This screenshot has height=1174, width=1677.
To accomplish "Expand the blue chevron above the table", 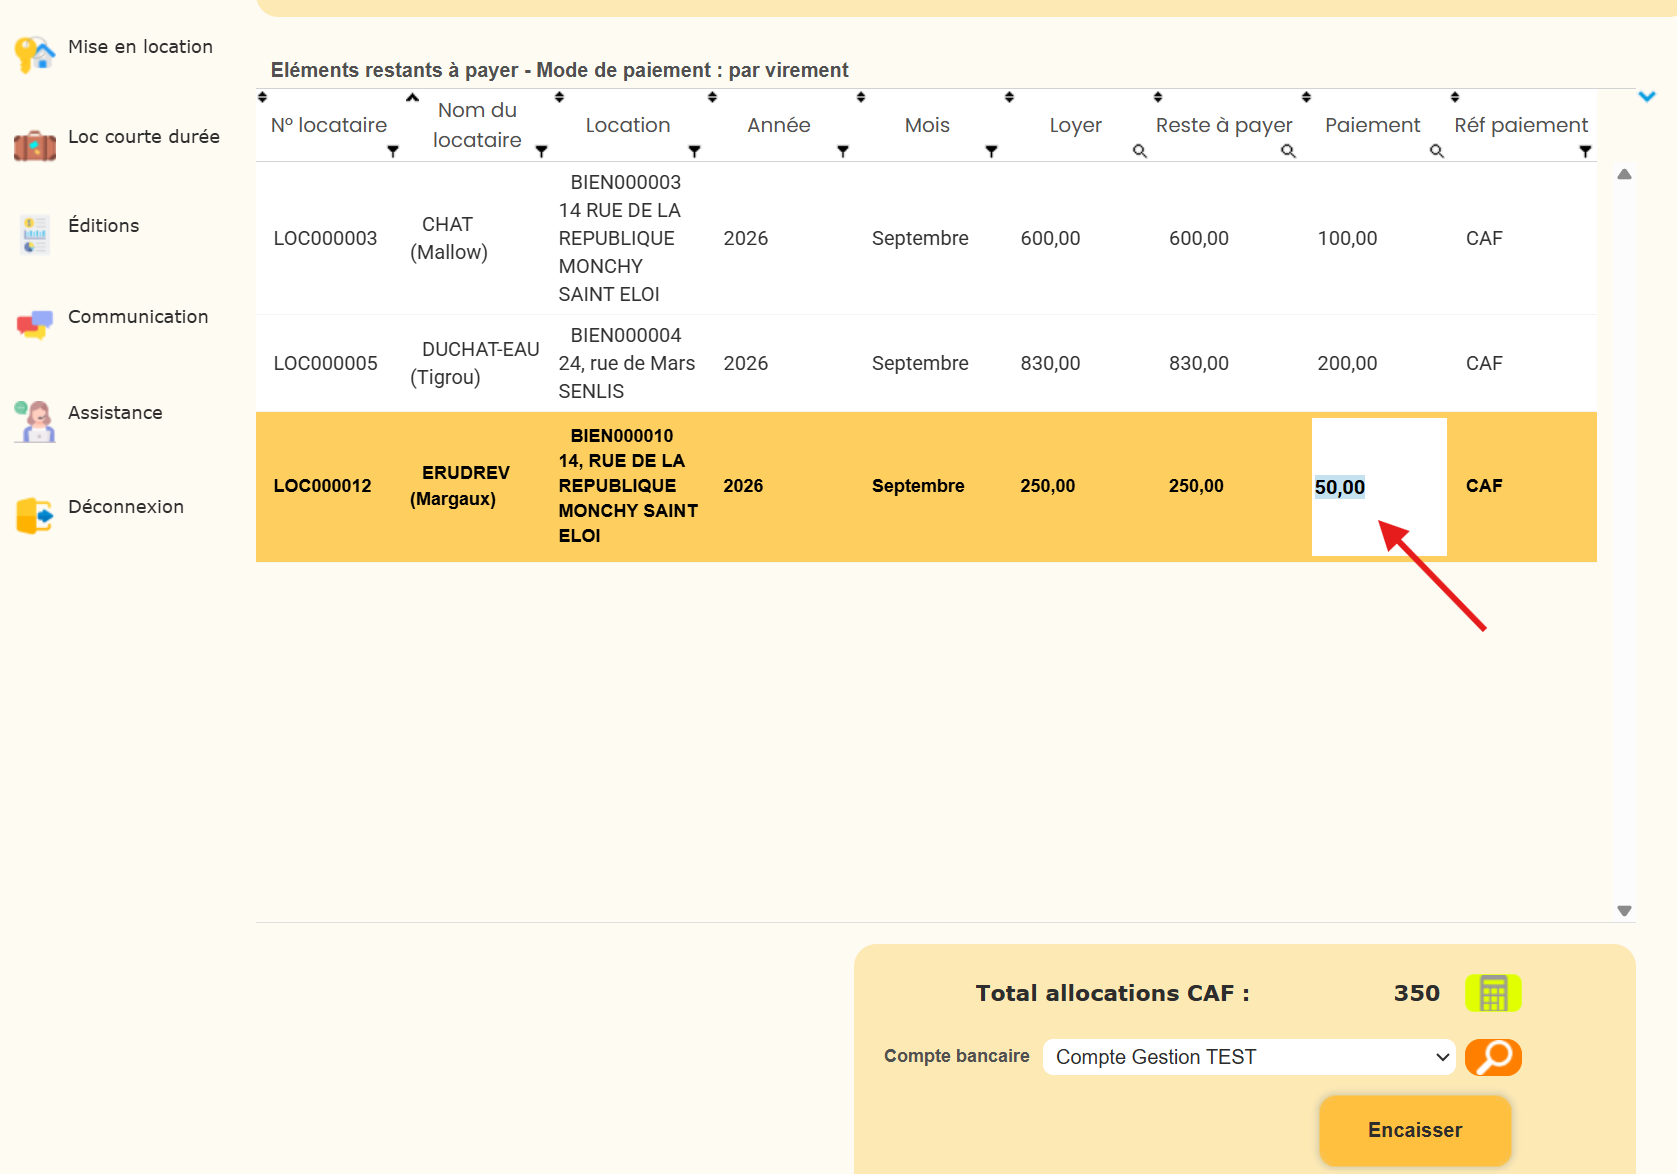I will (x=1647, y=97).
